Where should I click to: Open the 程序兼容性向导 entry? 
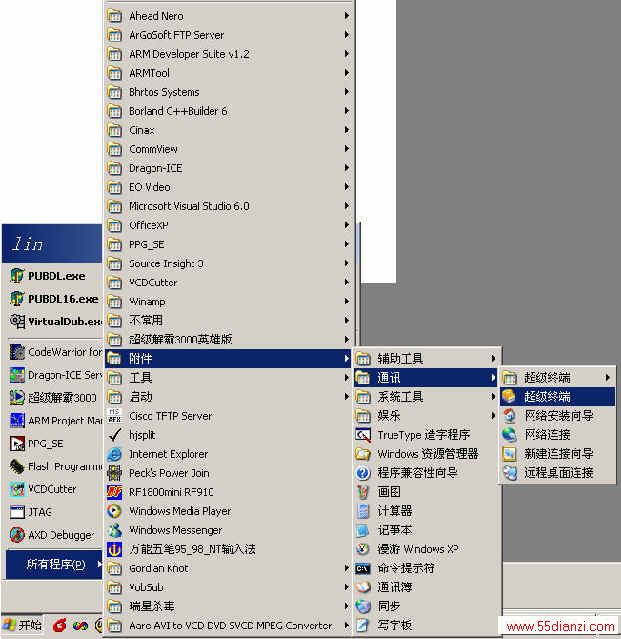tap(425, 473)
